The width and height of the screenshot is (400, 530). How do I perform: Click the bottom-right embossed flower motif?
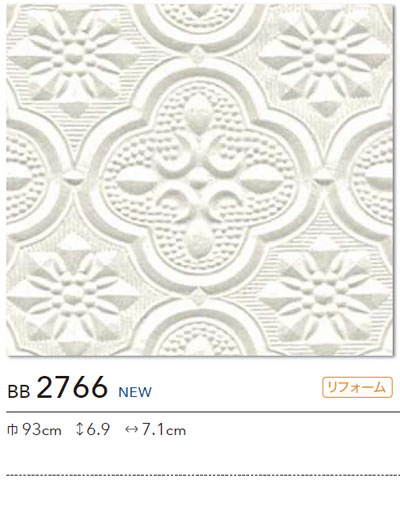tap(325, 299)
